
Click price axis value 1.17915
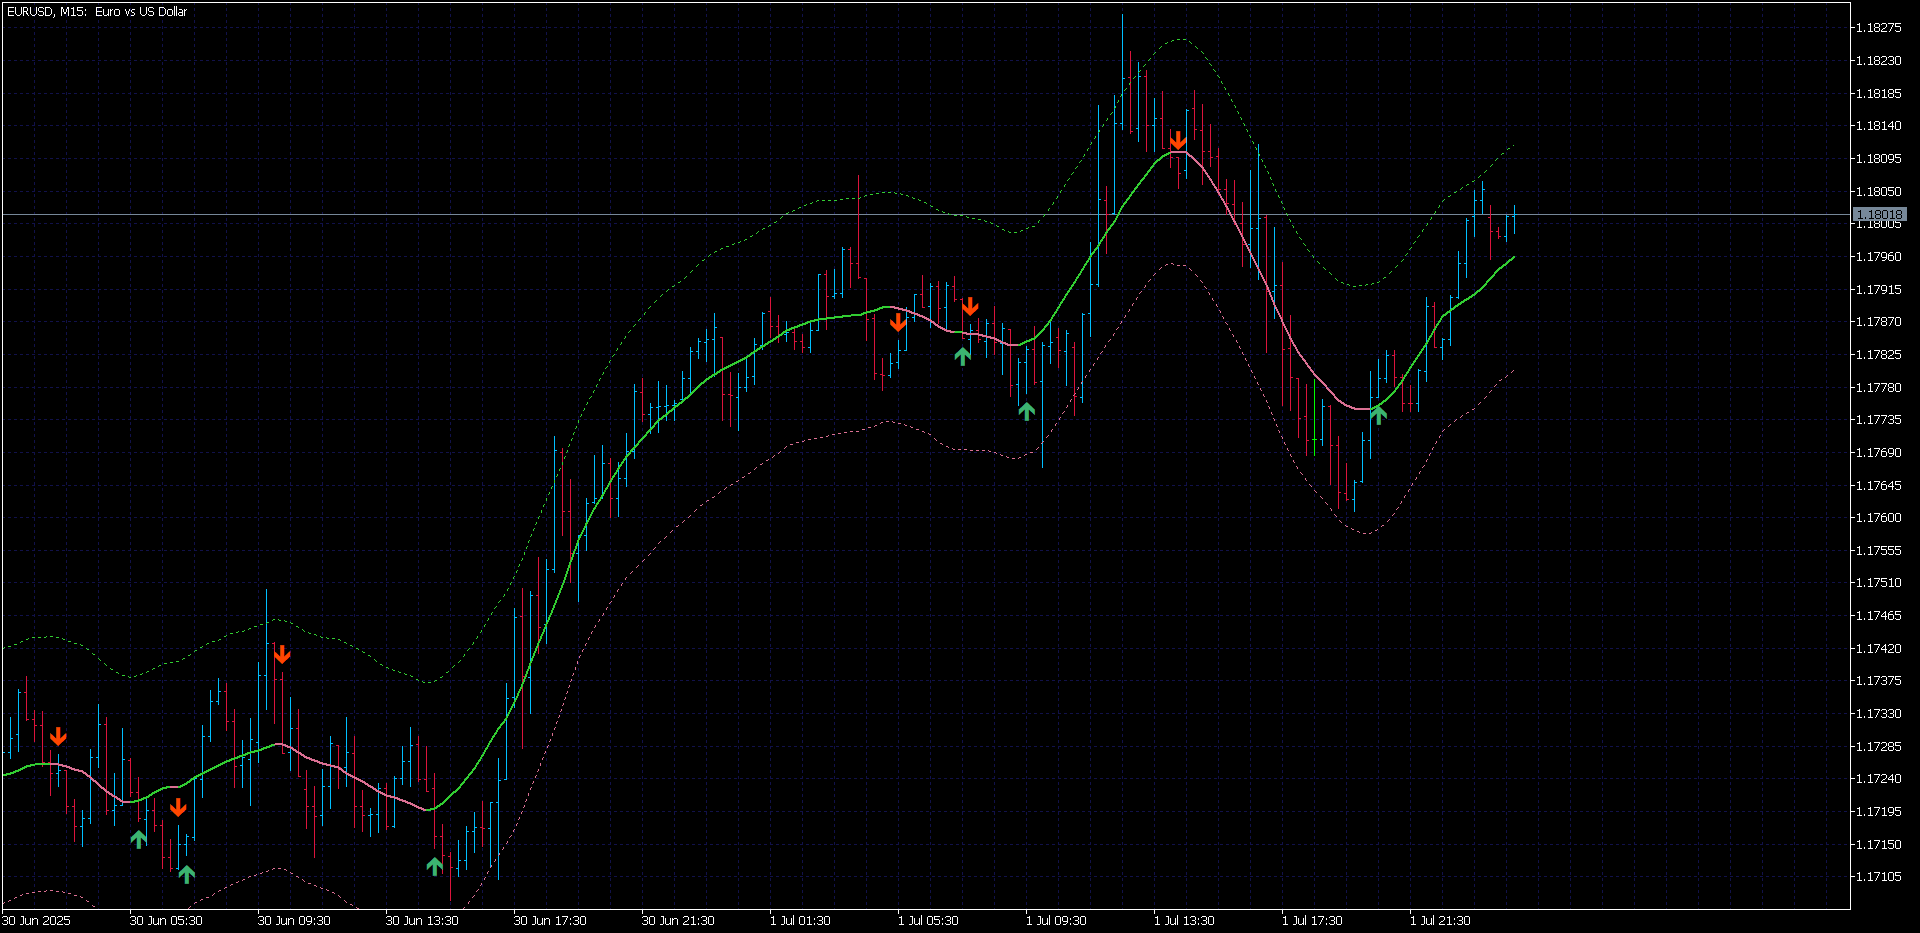pyautogui.click(x=1878, y=290)
